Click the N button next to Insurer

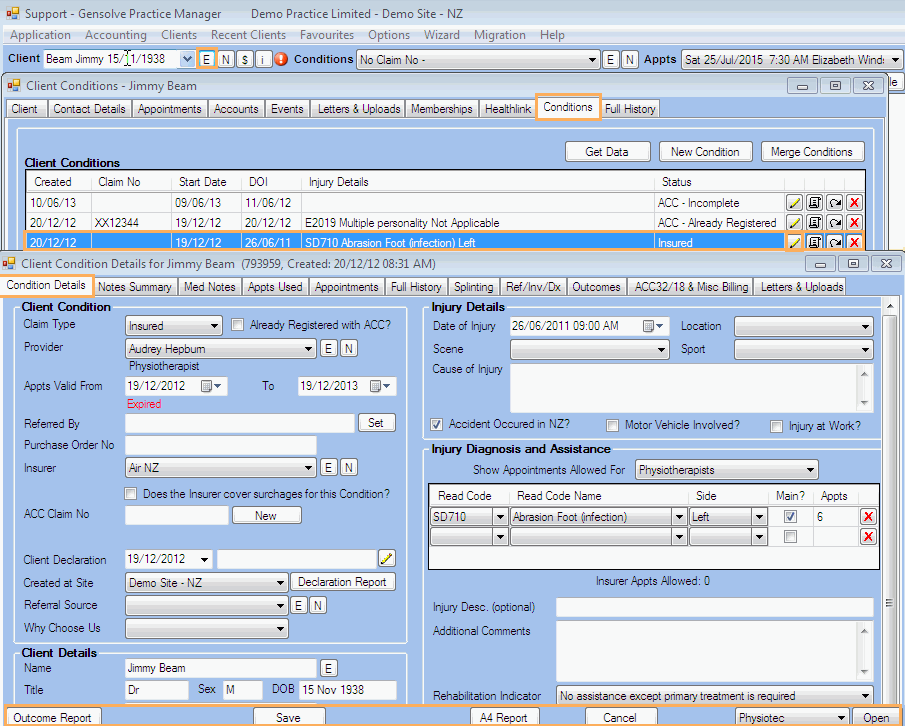(349, 467)
